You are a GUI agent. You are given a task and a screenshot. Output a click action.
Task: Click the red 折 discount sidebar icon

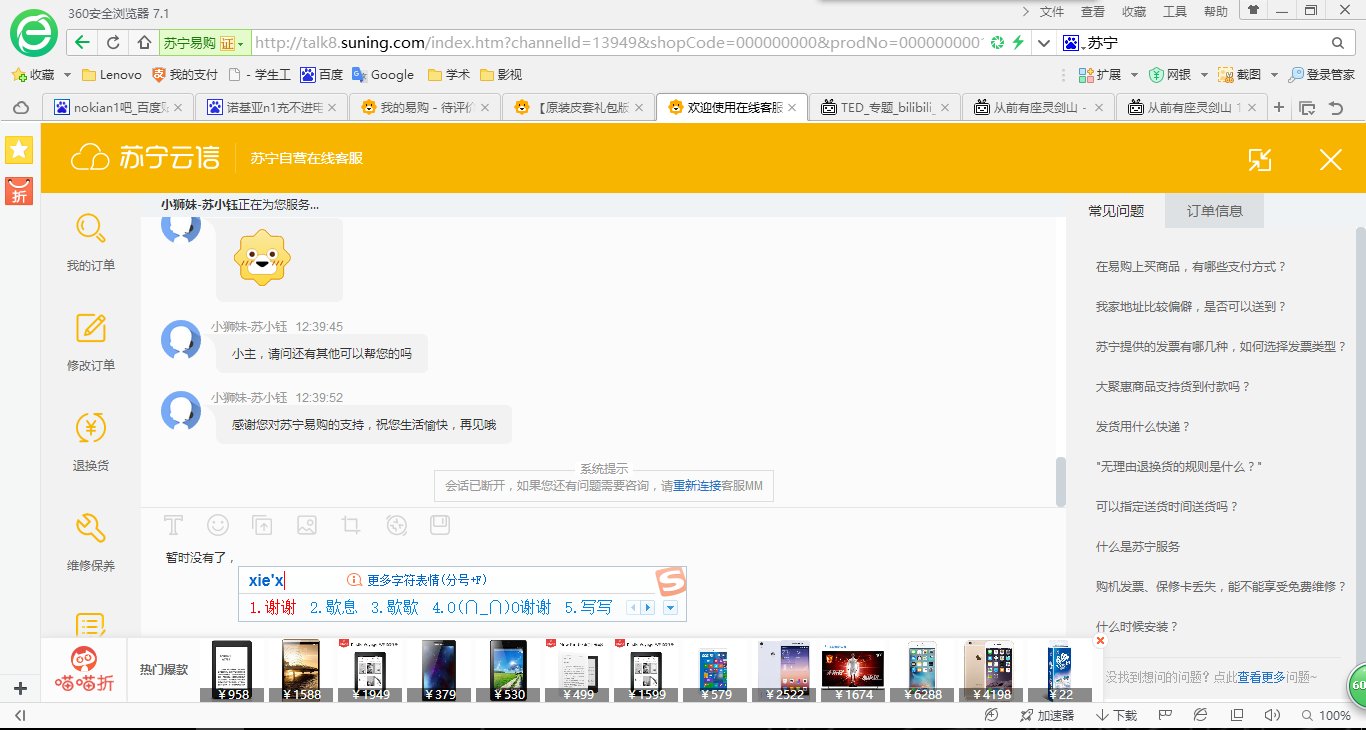coord(19,191)
